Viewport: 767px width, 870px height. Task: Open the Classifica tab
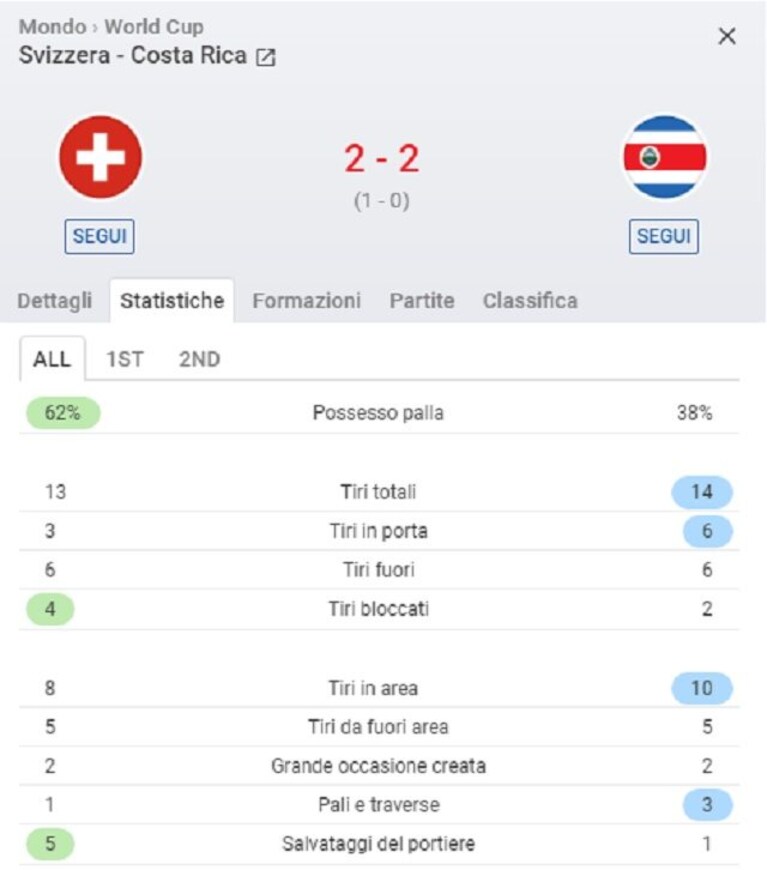[x=530, y=301]
